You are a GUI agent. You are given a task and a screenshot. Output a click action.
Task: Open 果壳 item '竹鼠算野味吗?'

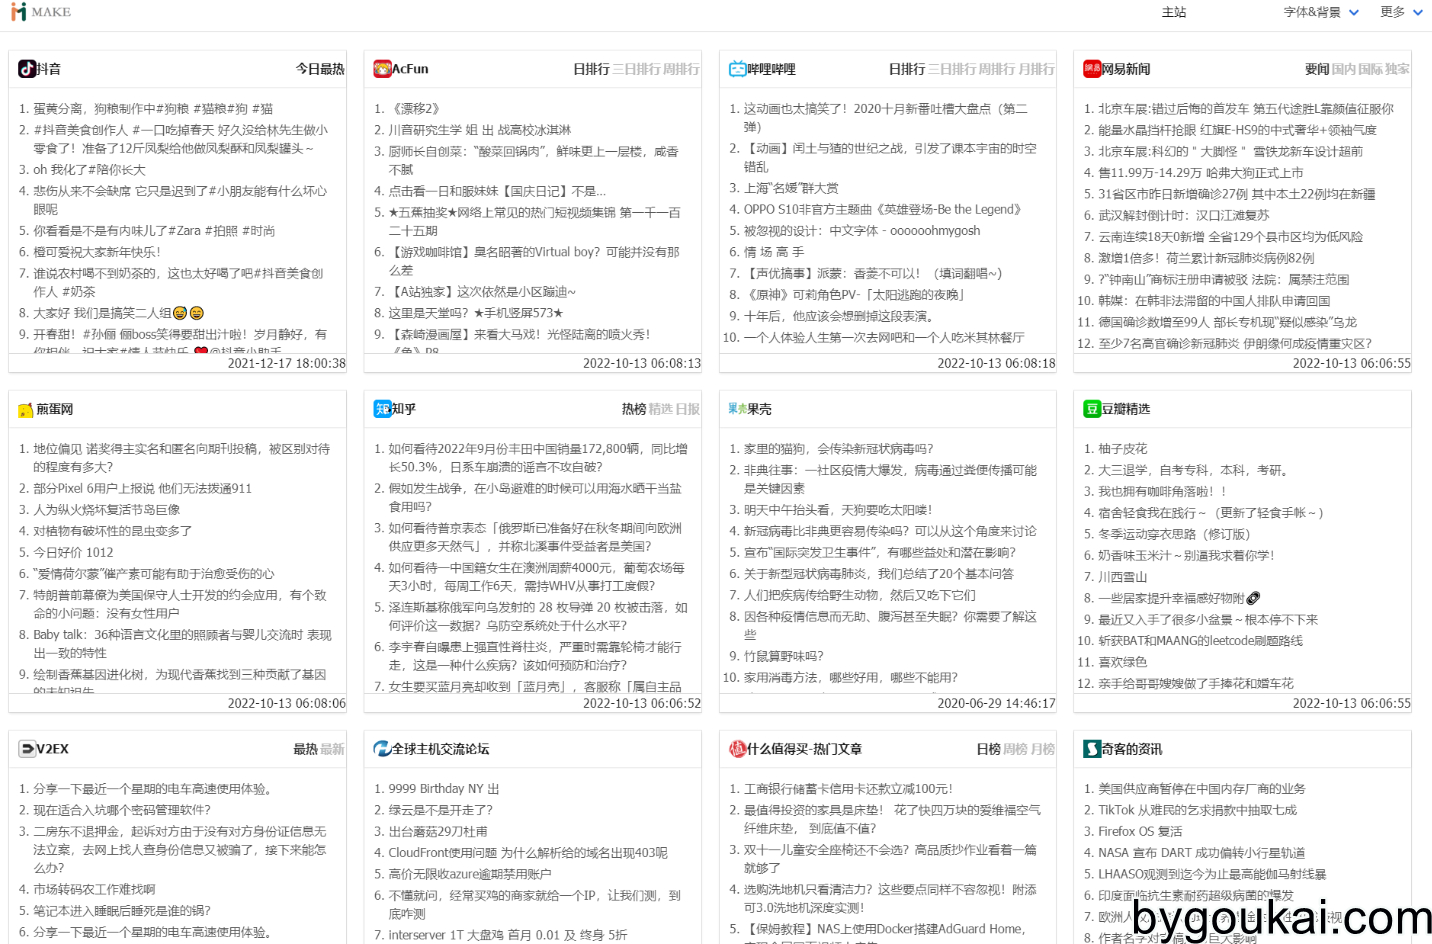click(x=783, y=656)
